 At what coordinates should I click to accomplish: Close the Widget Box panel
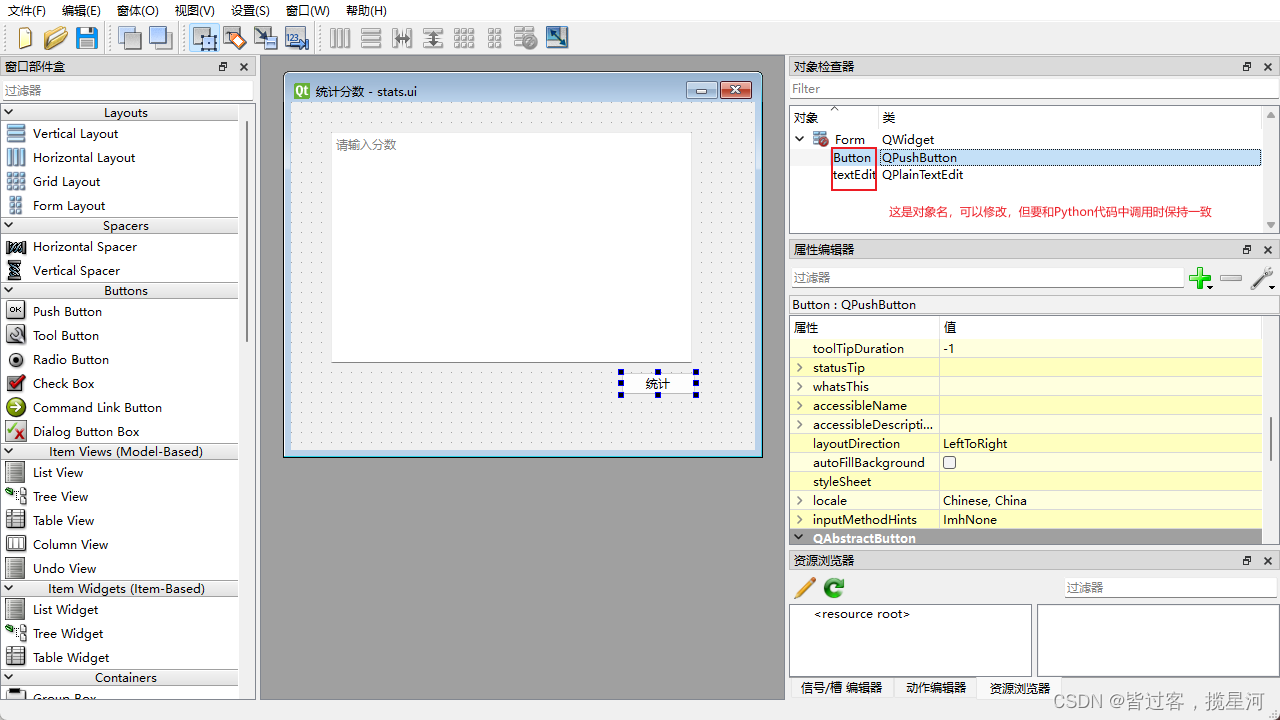(244, 67)
